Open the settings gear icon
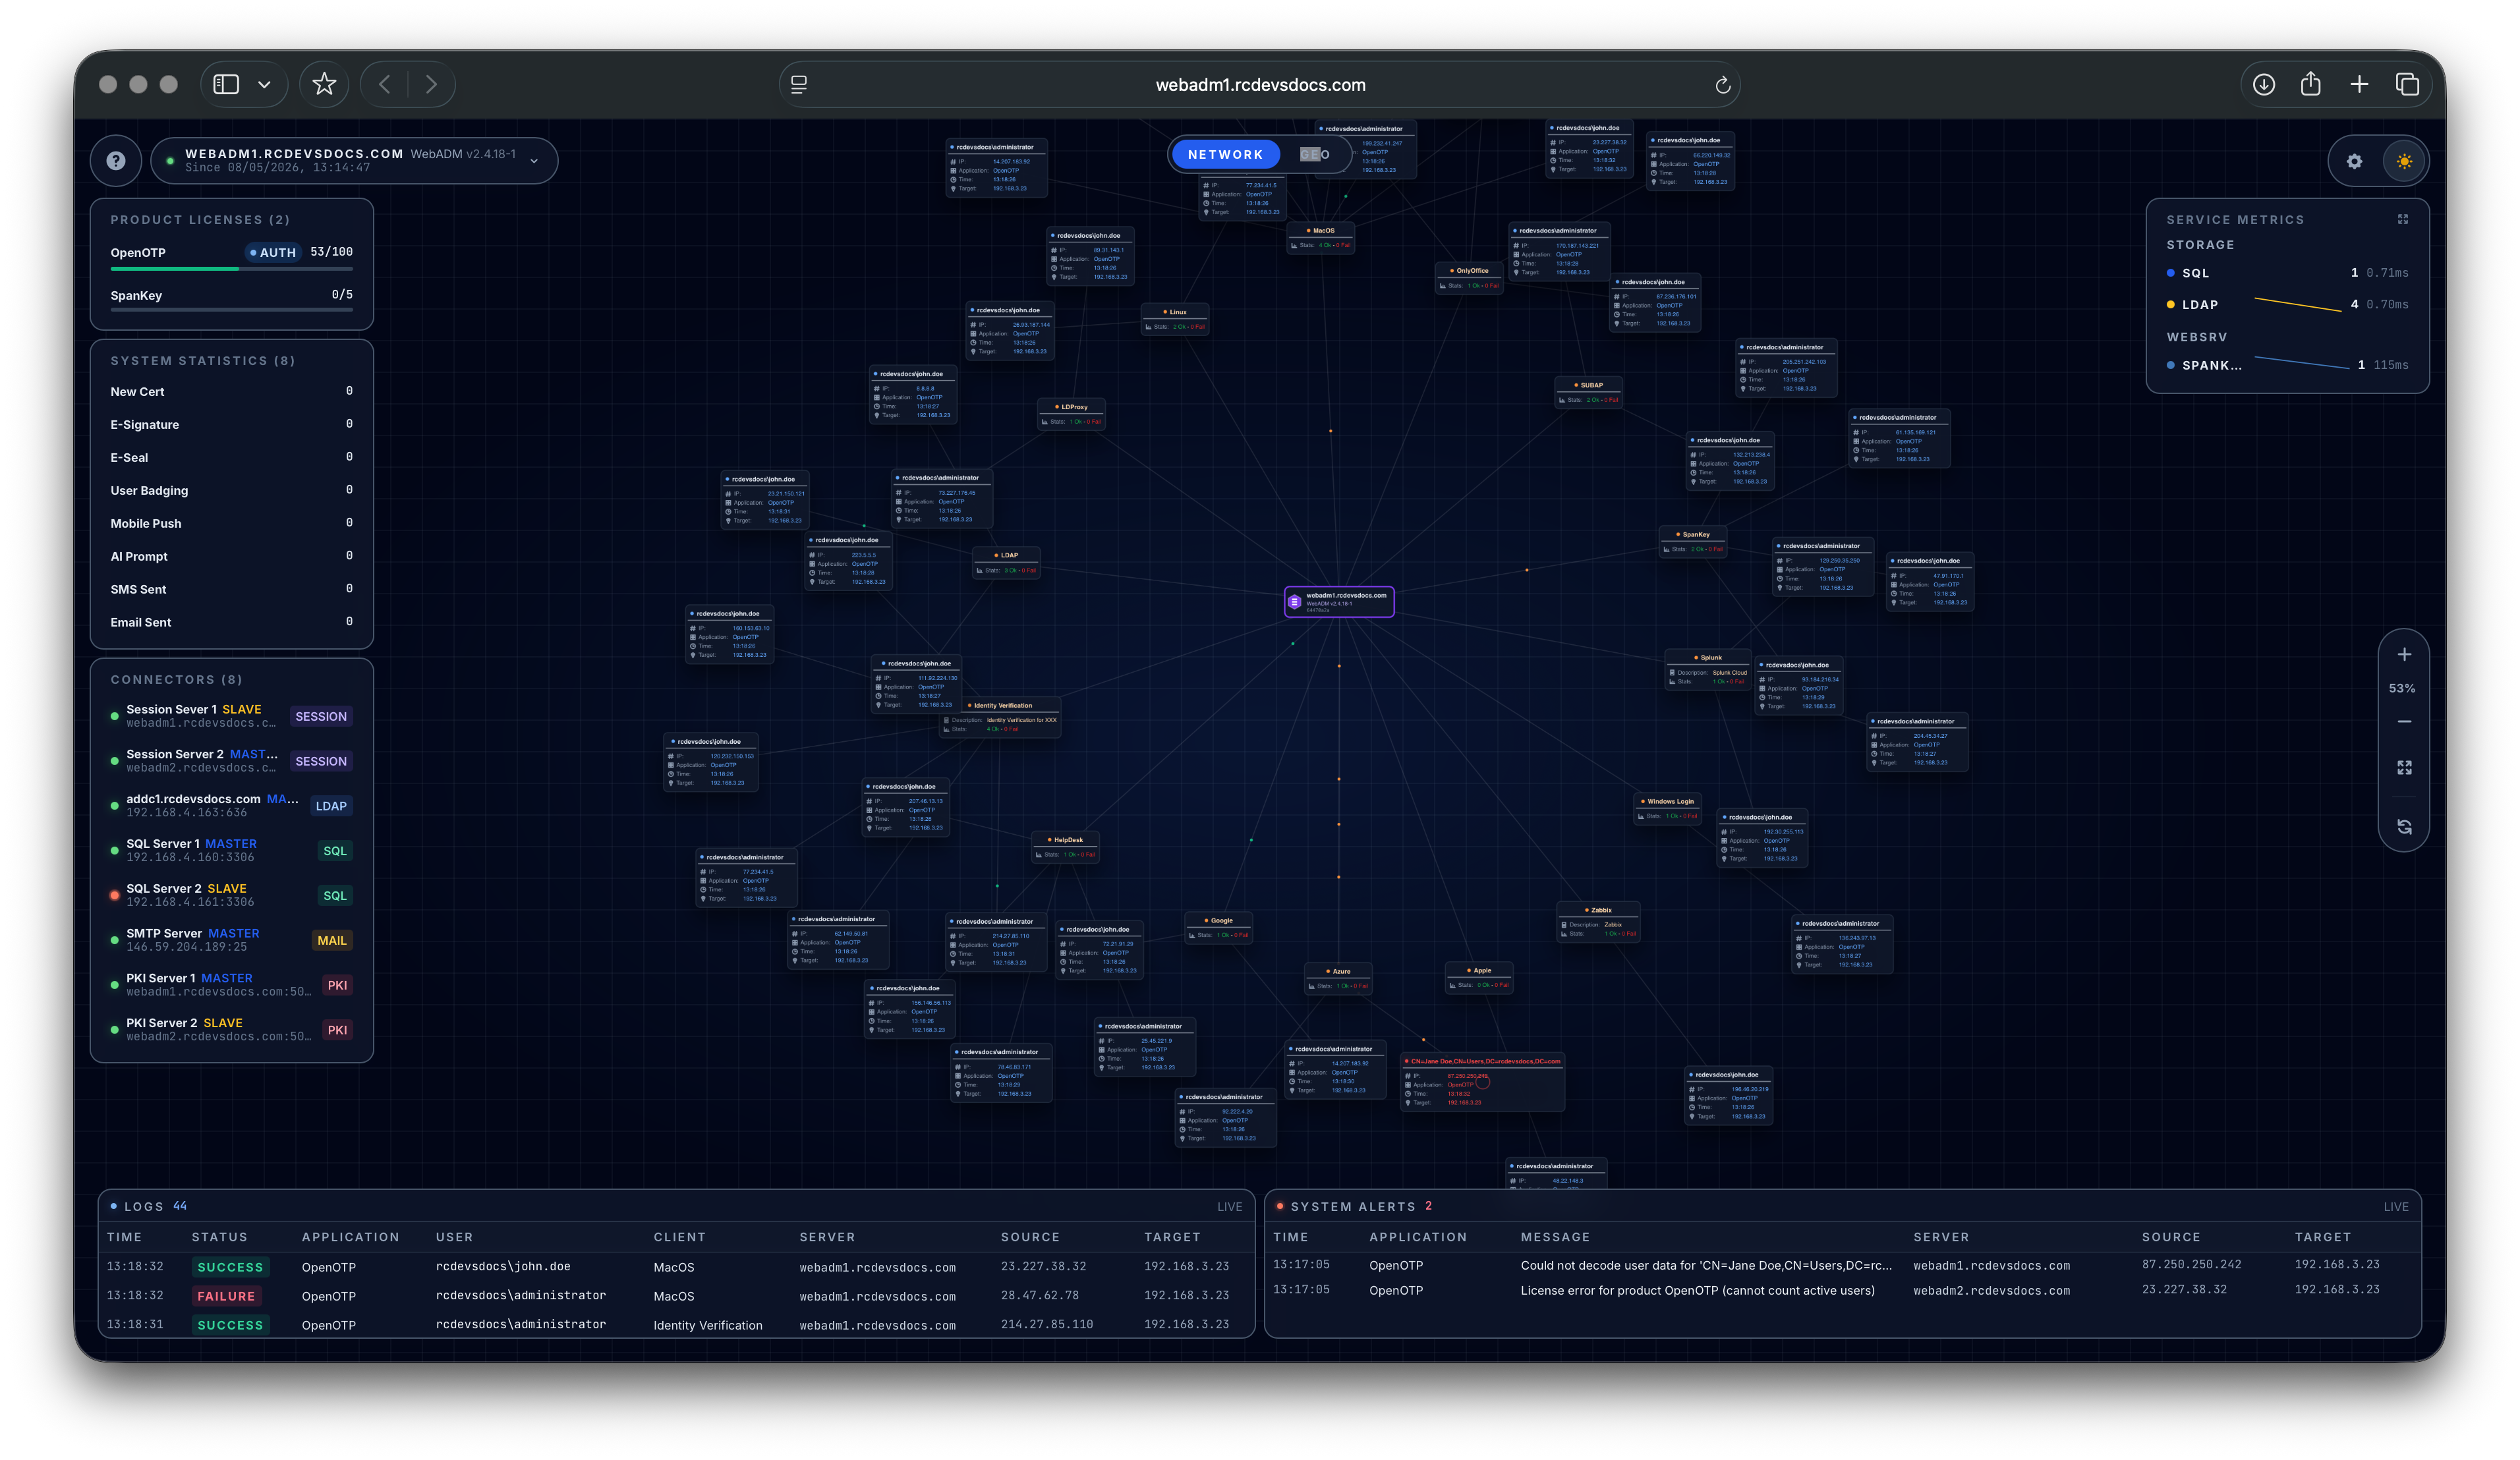This screenshot has width=2520, height=1460. (x=2354, y=161)
